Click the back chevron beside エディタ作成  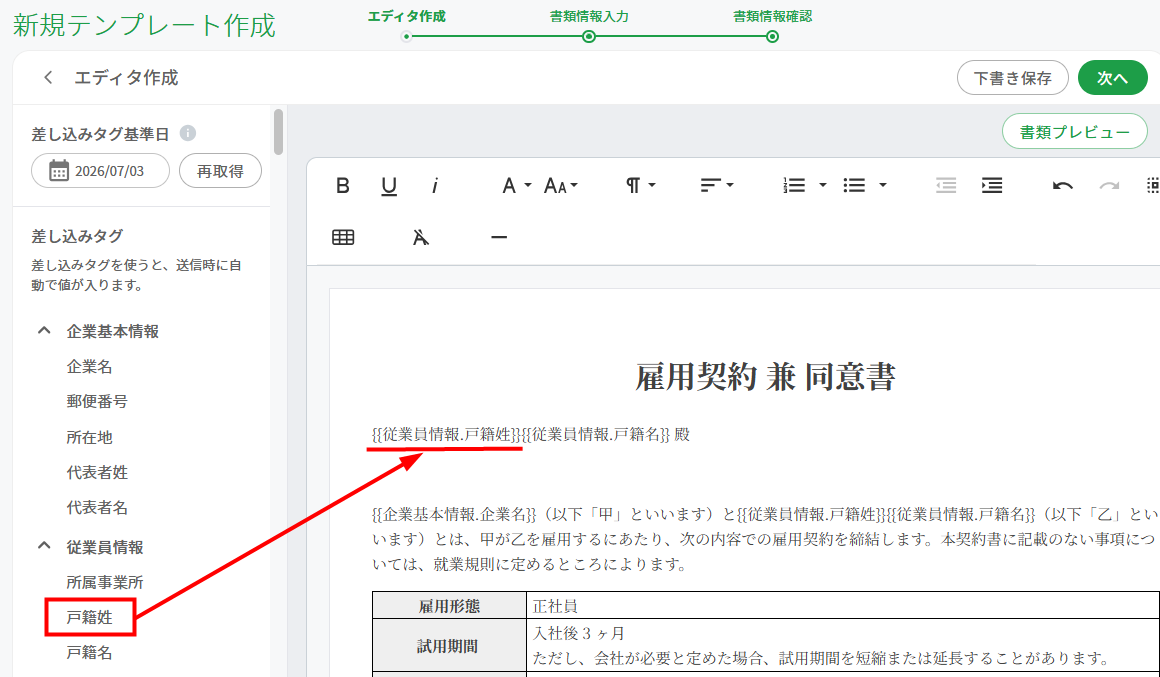point(48,78)
